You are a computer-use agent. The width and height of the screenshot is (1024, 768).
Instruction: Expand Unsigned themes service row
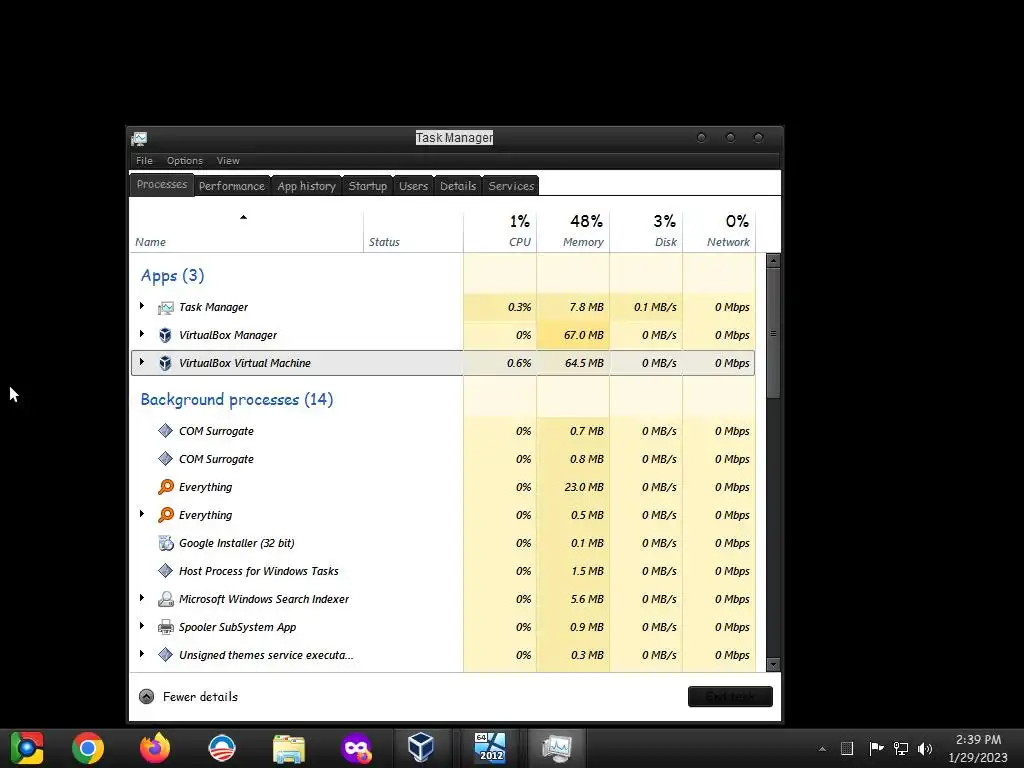point(142,654)
